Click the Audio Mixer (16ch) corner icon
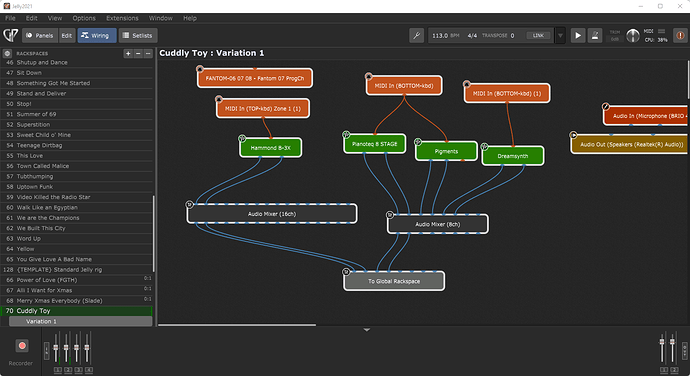 189,204
